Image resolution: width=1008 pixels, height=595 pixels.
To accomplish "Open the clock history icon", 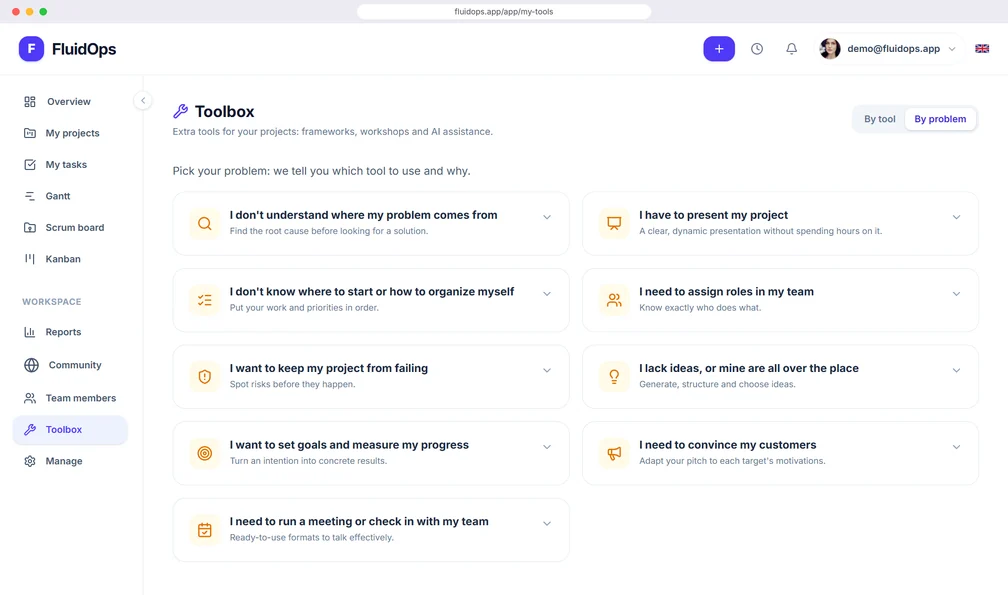I will (757, 49).
